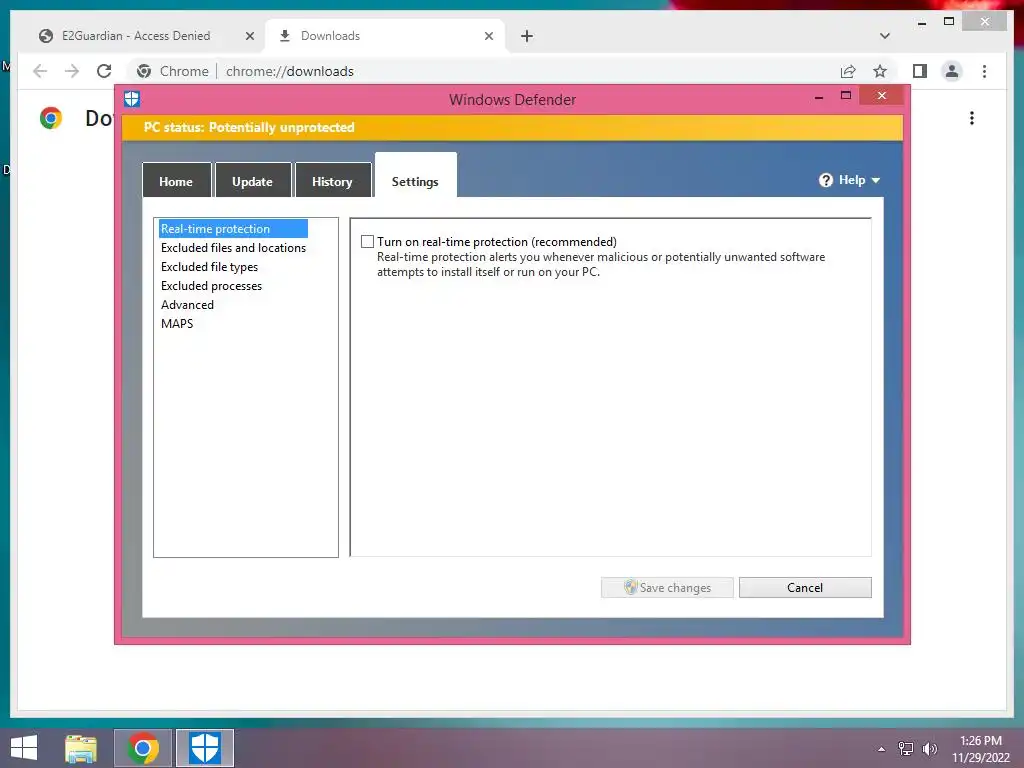The height and width of the screenshot is (768, 1024).
Task: Close the Downloads tab in Chrome
Action: (x=488, y=36)
